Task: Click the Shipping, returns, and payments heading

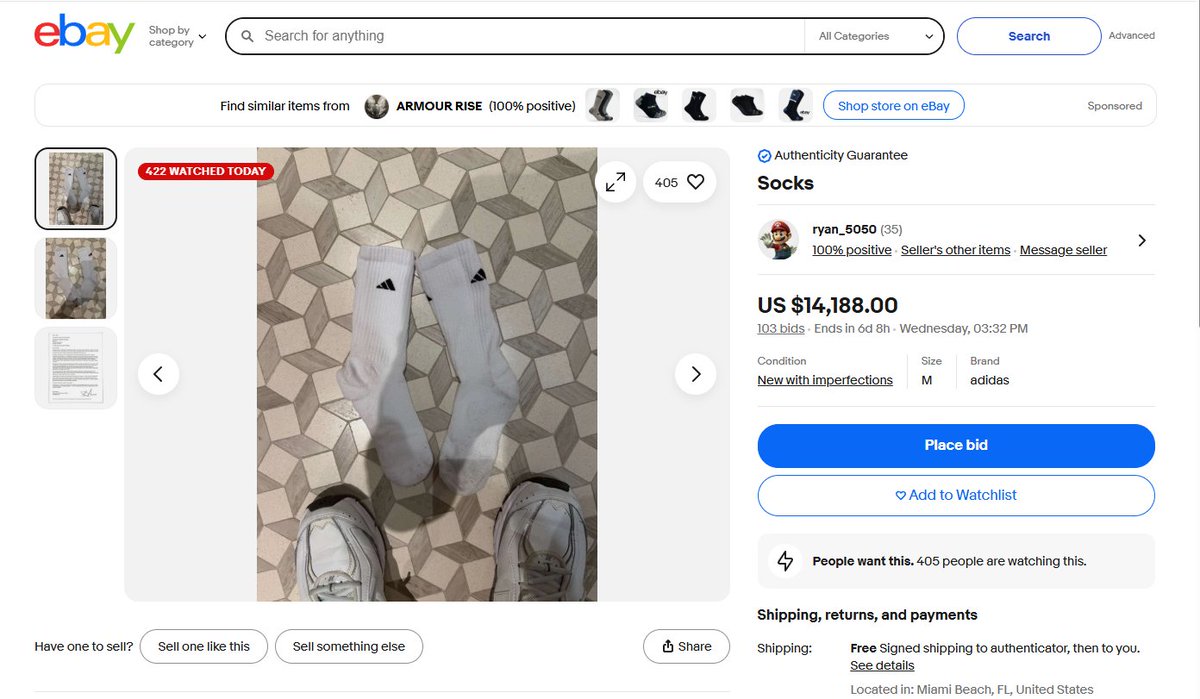Action: 867,615
